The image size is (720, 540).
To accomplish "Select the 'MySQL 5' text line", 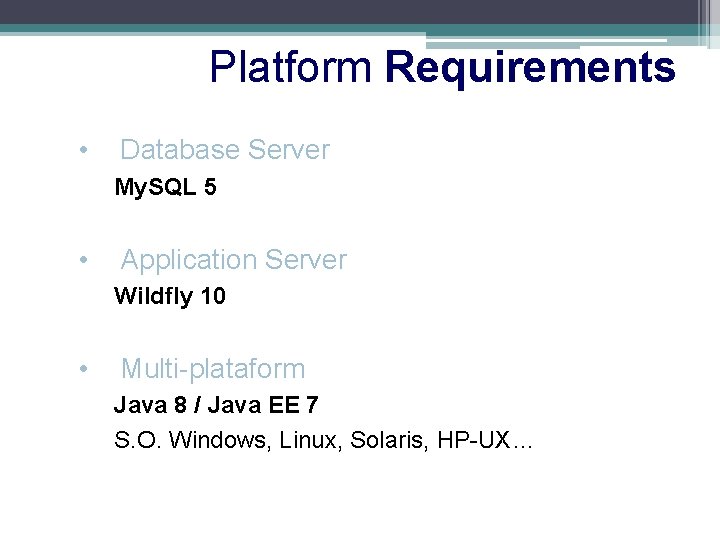I will pyautogui.click(x=165, y=187).
